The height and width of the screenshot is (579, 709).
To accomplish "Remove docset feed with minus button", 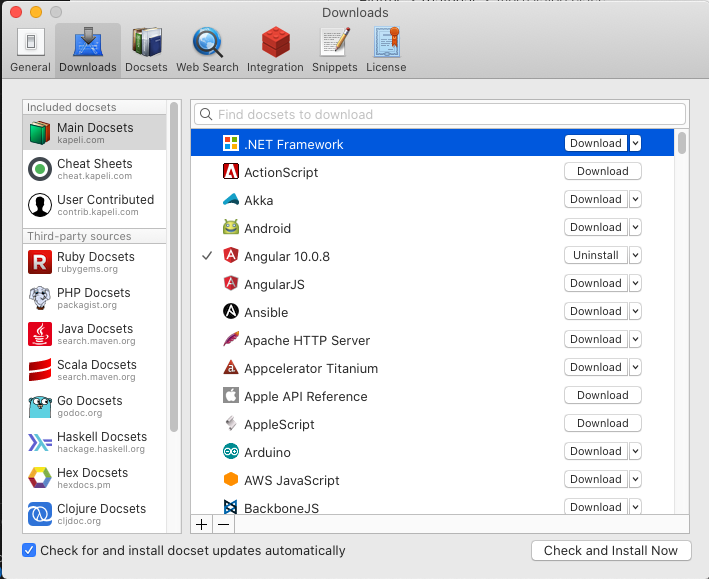I will click(x=223, y=524).
